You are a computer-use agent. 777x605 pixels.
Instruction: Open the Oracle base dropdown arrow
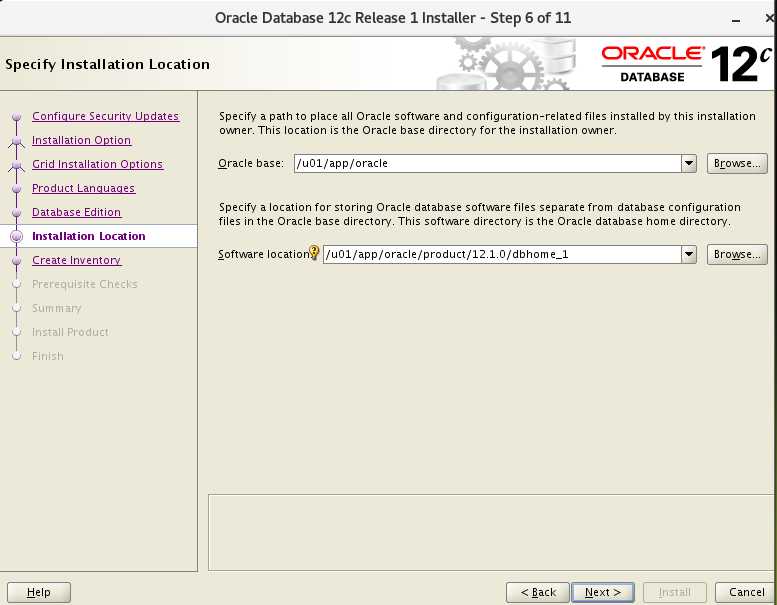click(689, 164)
